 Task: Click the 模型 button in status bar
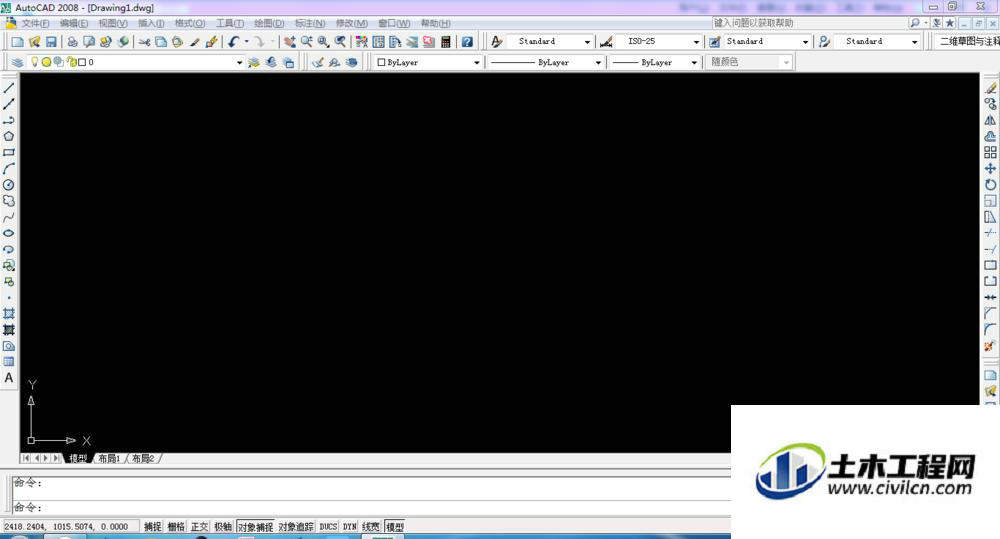pos(395,527)
